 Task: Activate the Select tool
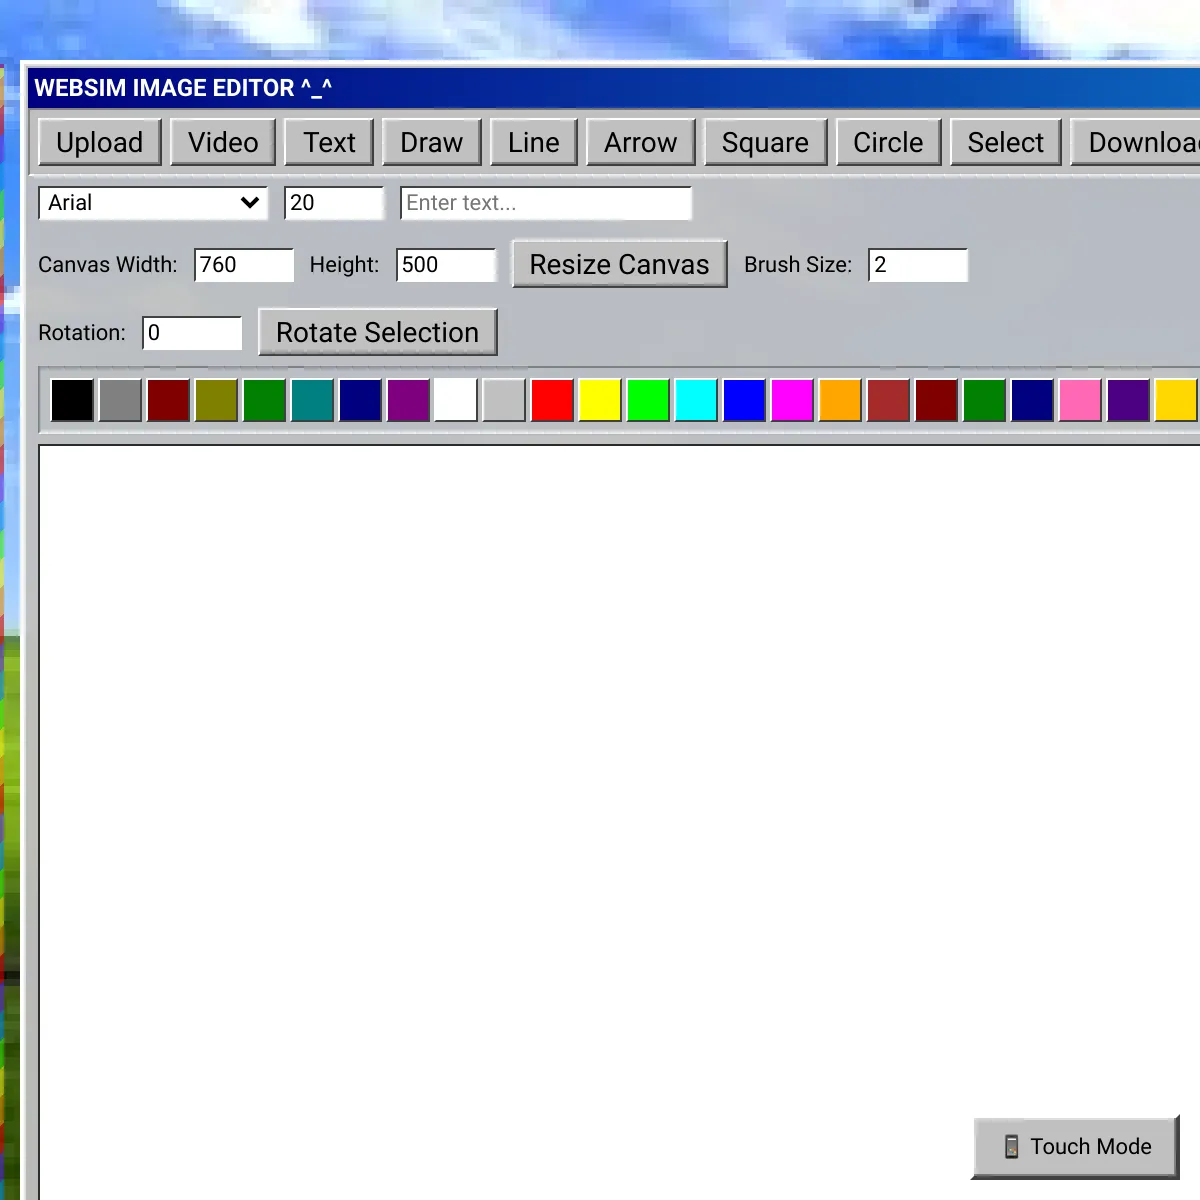1005,141
